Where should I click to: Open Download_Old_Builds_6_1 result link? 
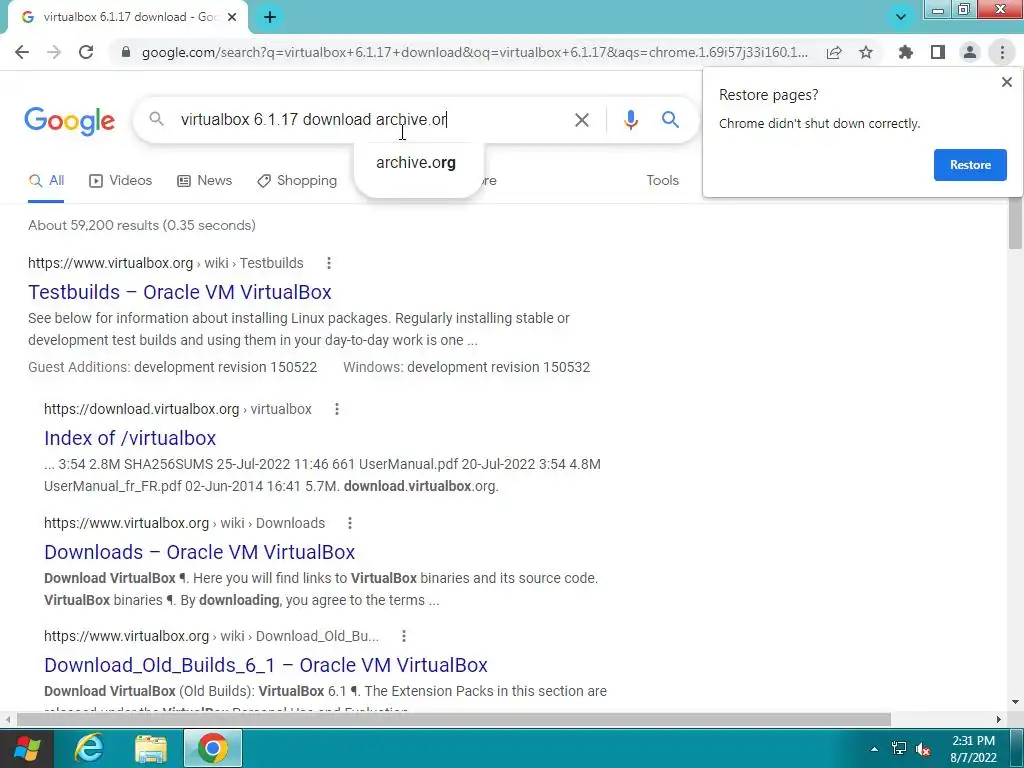coord(266,665)
